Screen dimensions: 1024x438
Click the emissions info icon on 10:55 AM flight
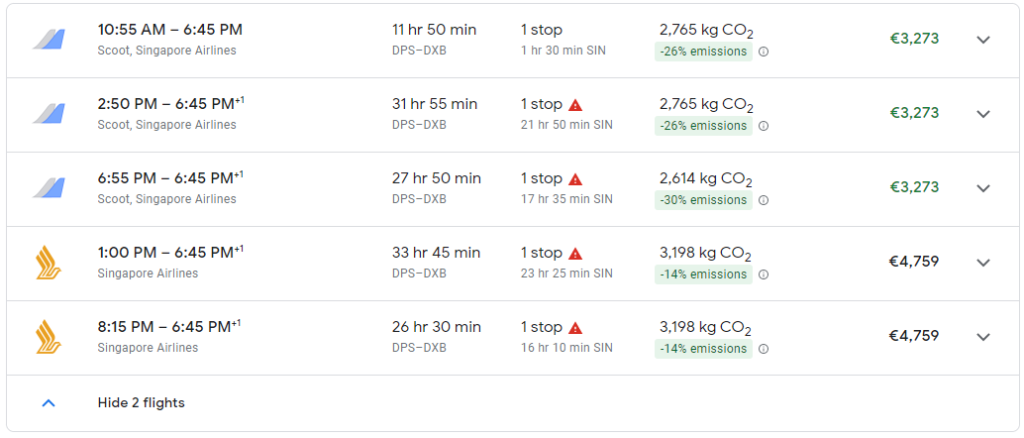click(763, 52)
